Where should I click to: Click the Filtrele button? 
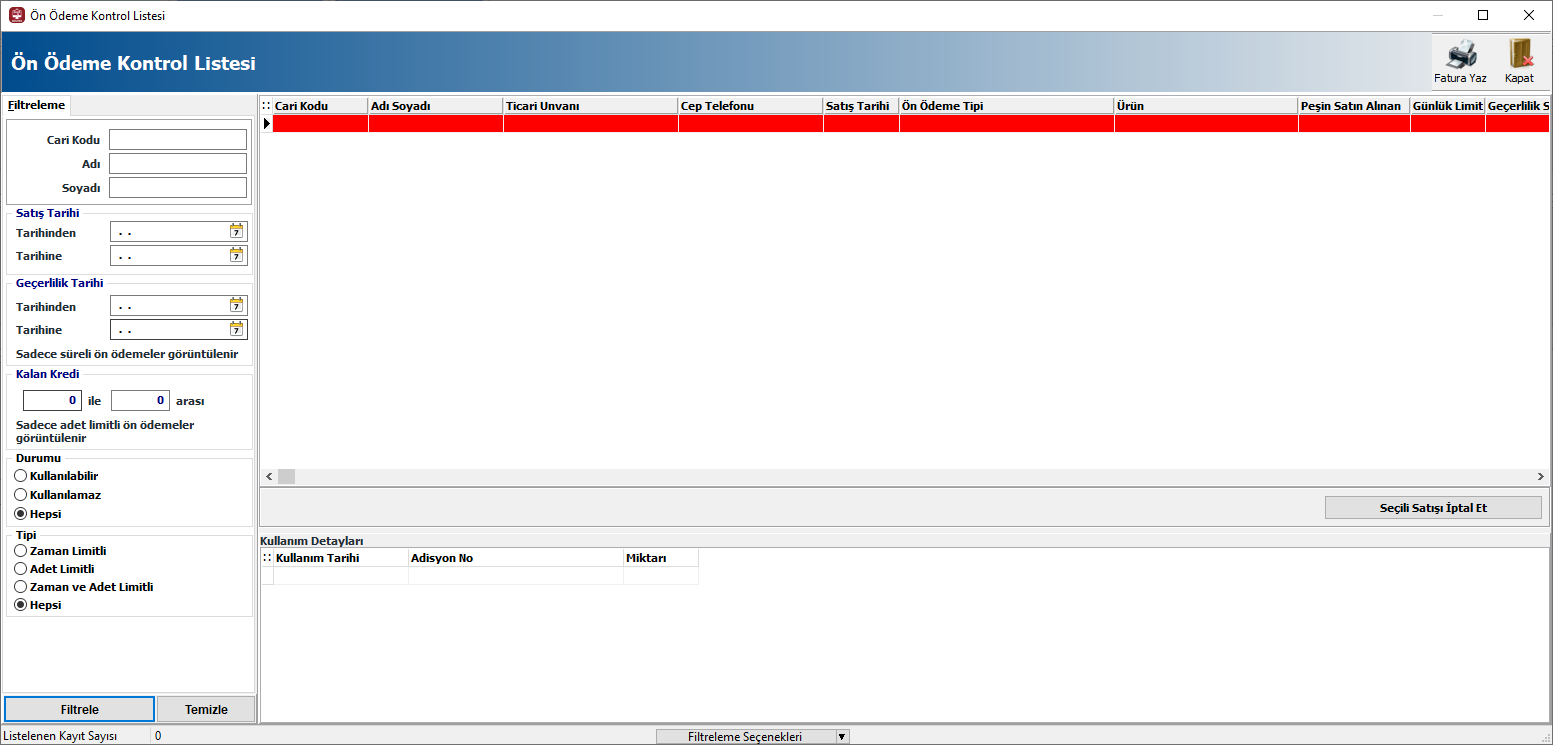pos(80,709)
